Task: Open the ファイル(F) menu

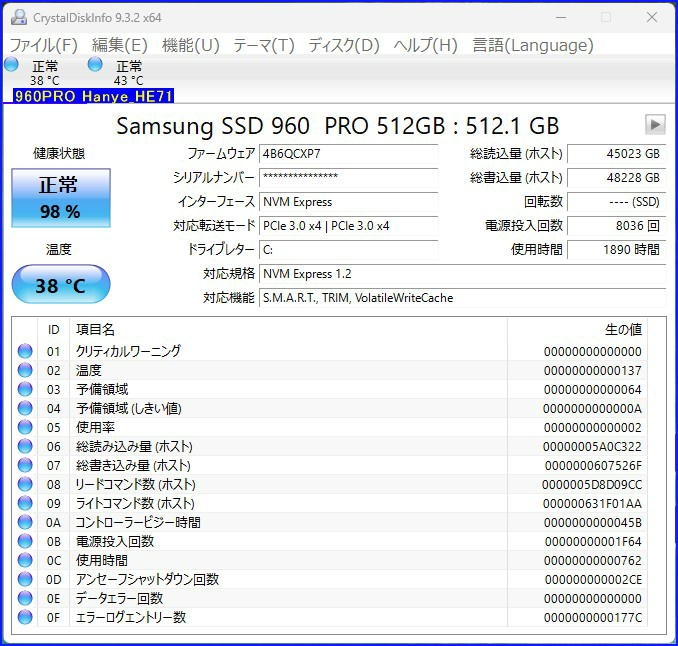Action: tap(43, 45)
